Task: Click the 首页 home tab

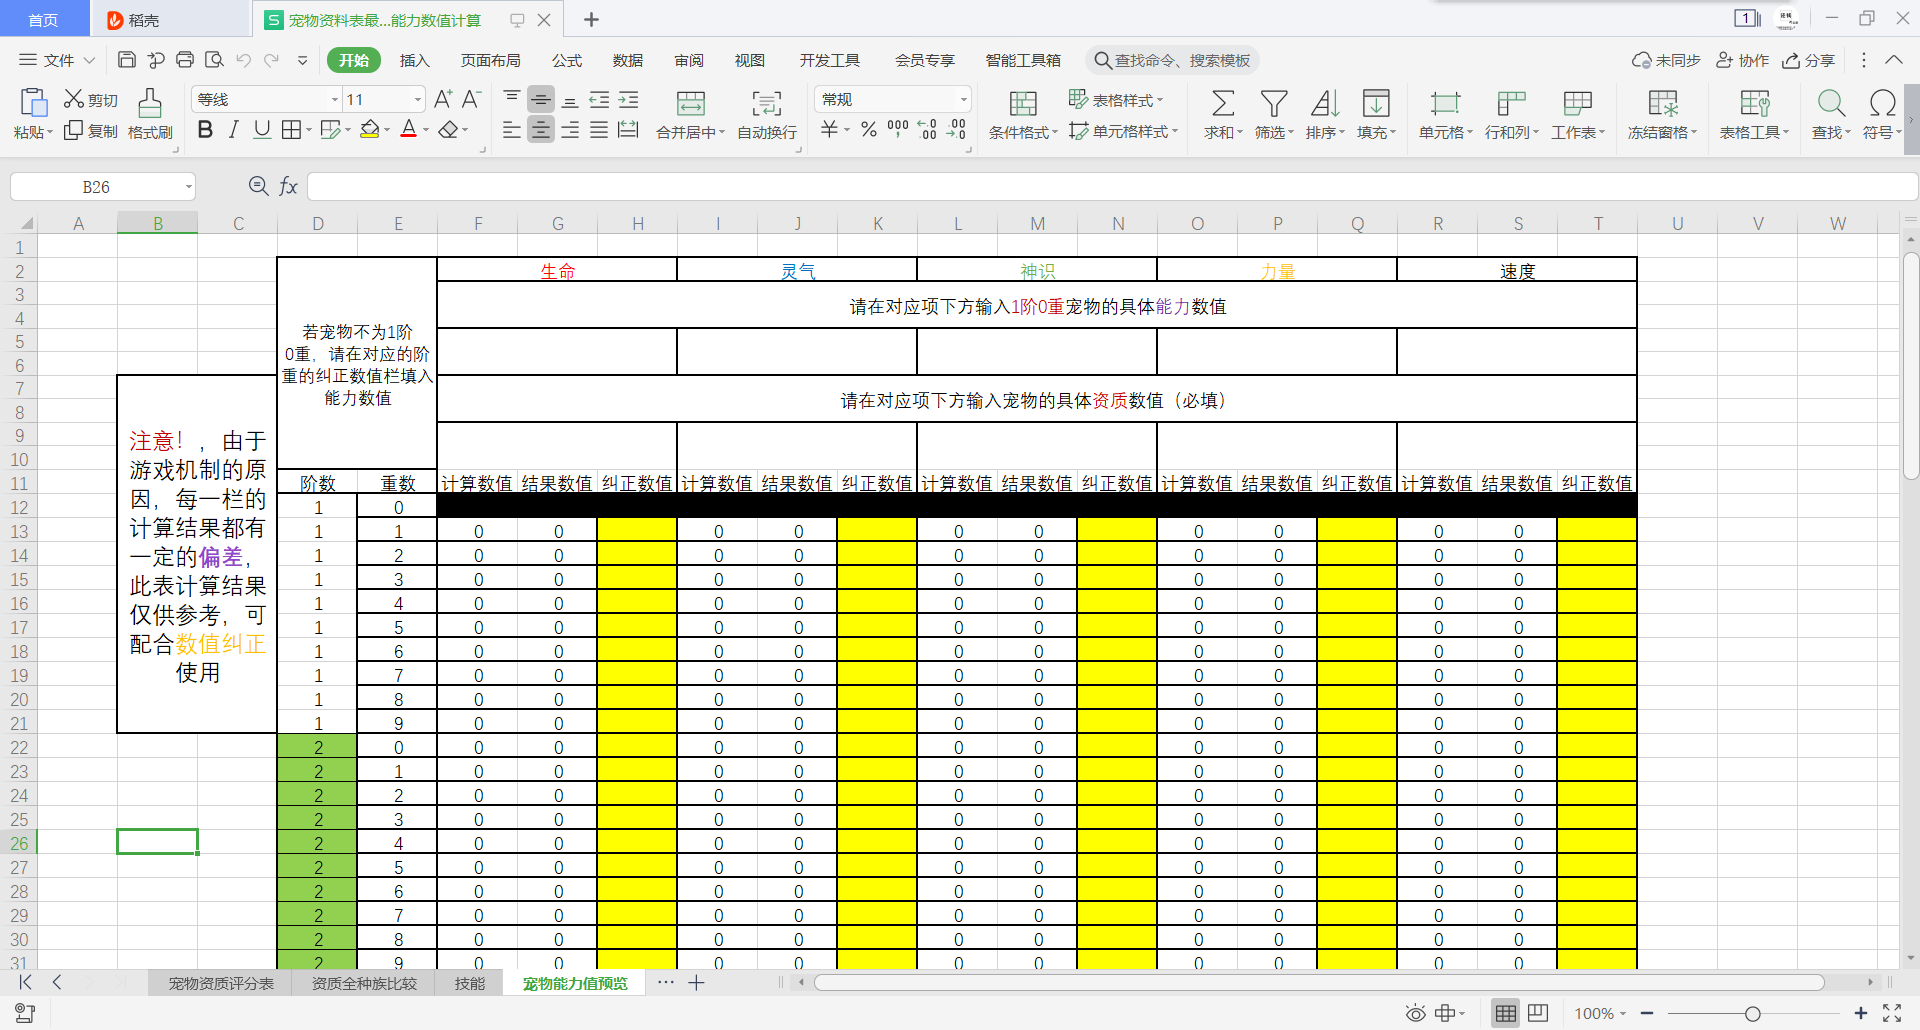Action: click(43, 19)
